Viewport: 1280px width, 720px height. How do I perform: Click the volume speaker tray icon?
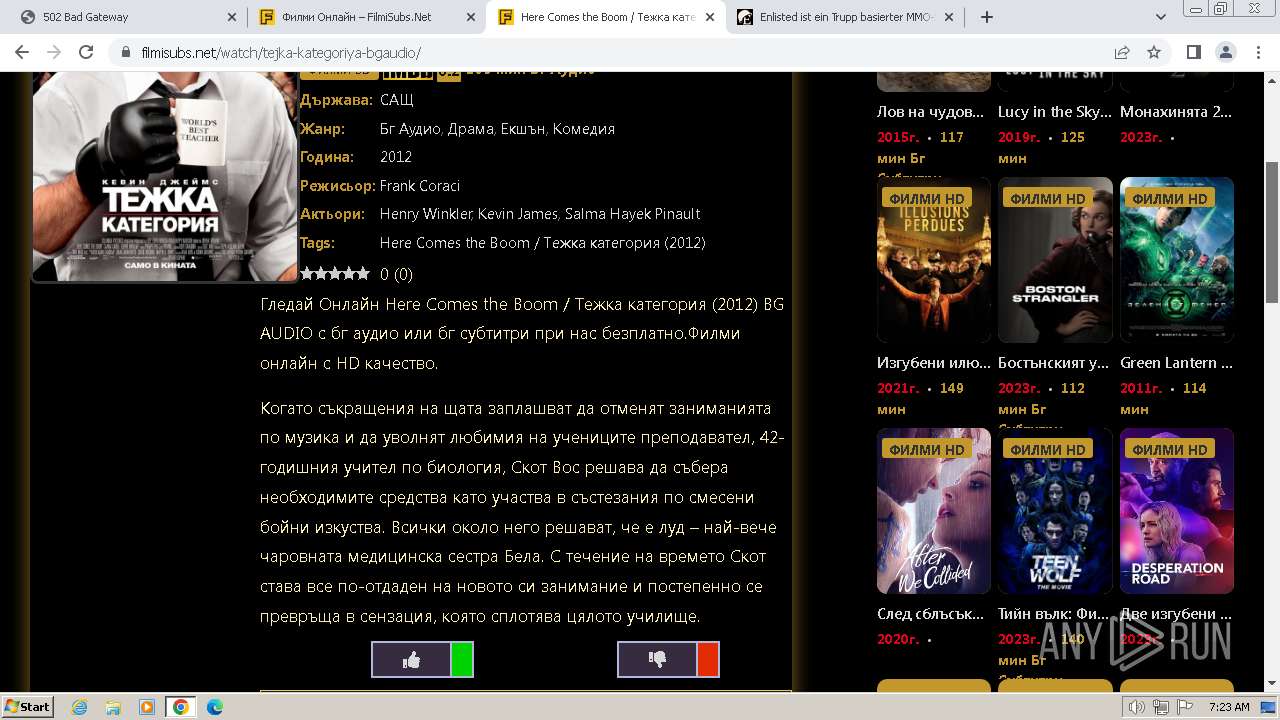[1137, 707]
